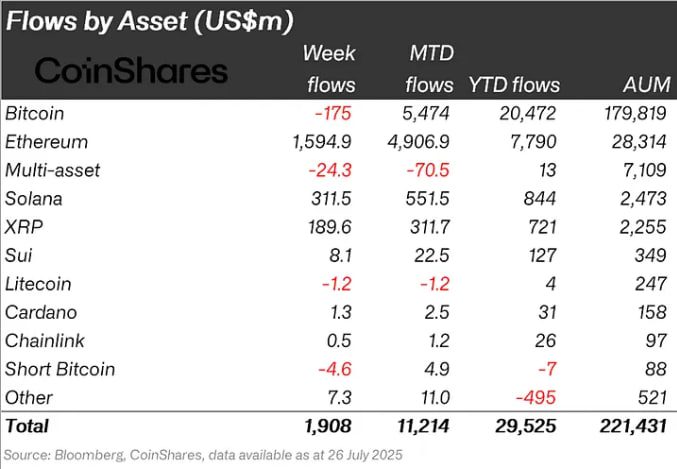
Task: Select the XRP row label
Action: (x=24, y=227)
